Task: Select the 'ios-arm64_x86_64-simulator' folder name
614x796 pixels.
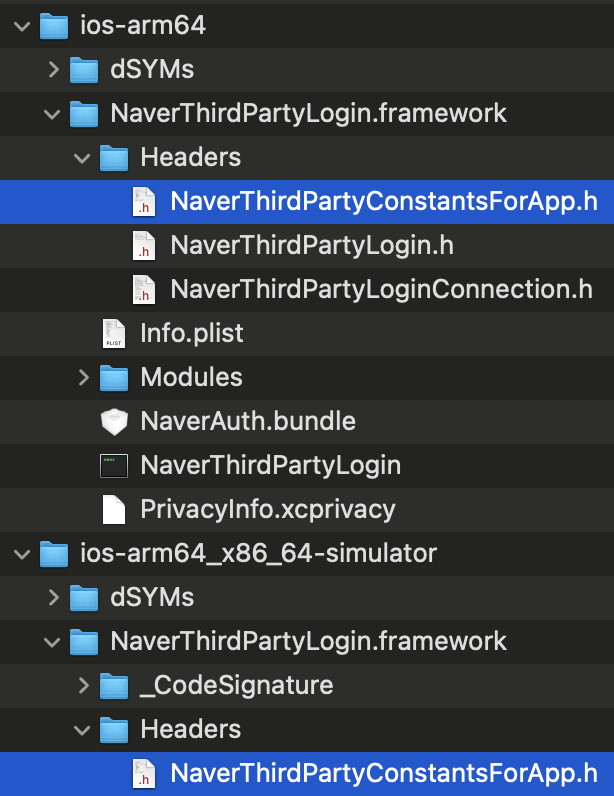Action: [258, 553]
